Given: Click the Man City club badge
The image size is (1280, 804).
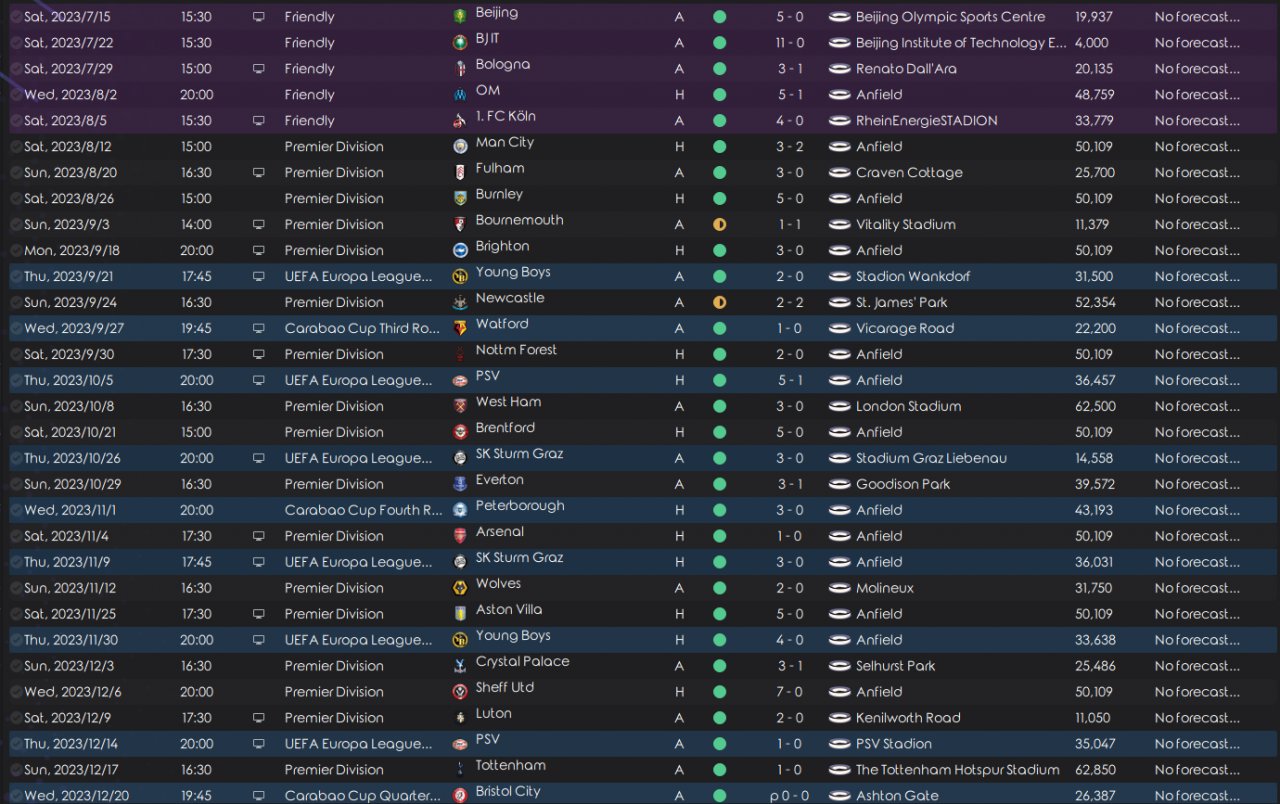Looking at the screenshot, I should pos(460,147).
